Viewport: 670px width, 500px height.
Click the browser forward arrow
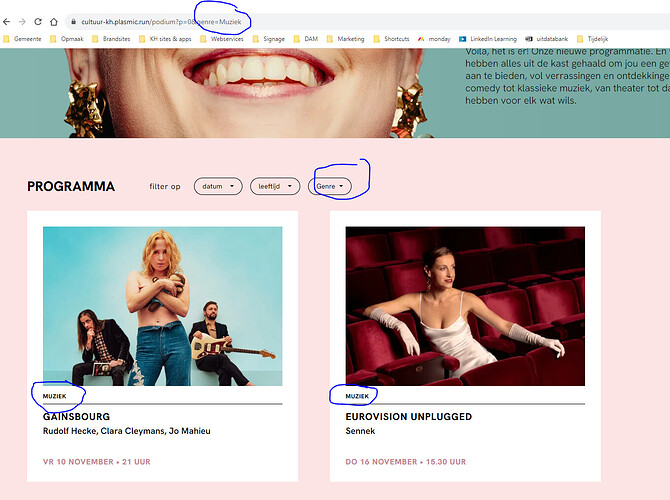click(x=22, y=21)
